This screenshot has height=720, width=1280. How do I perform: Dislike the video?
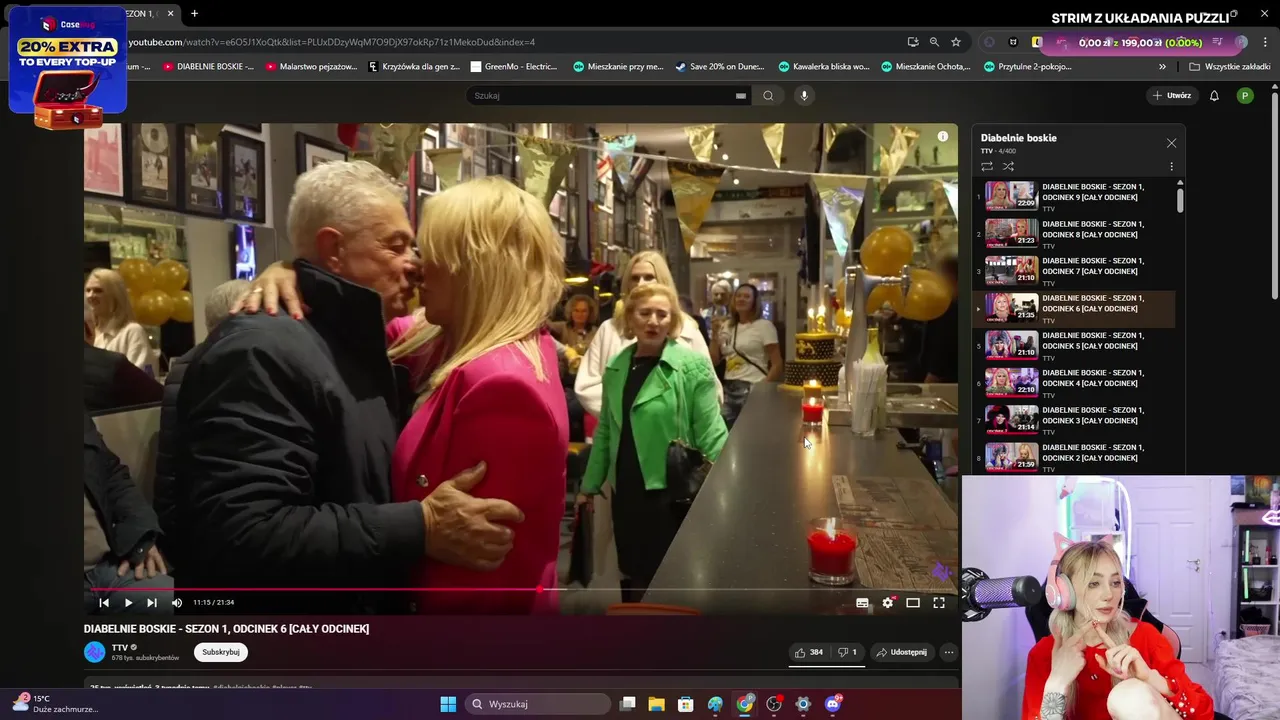[847, 652]
